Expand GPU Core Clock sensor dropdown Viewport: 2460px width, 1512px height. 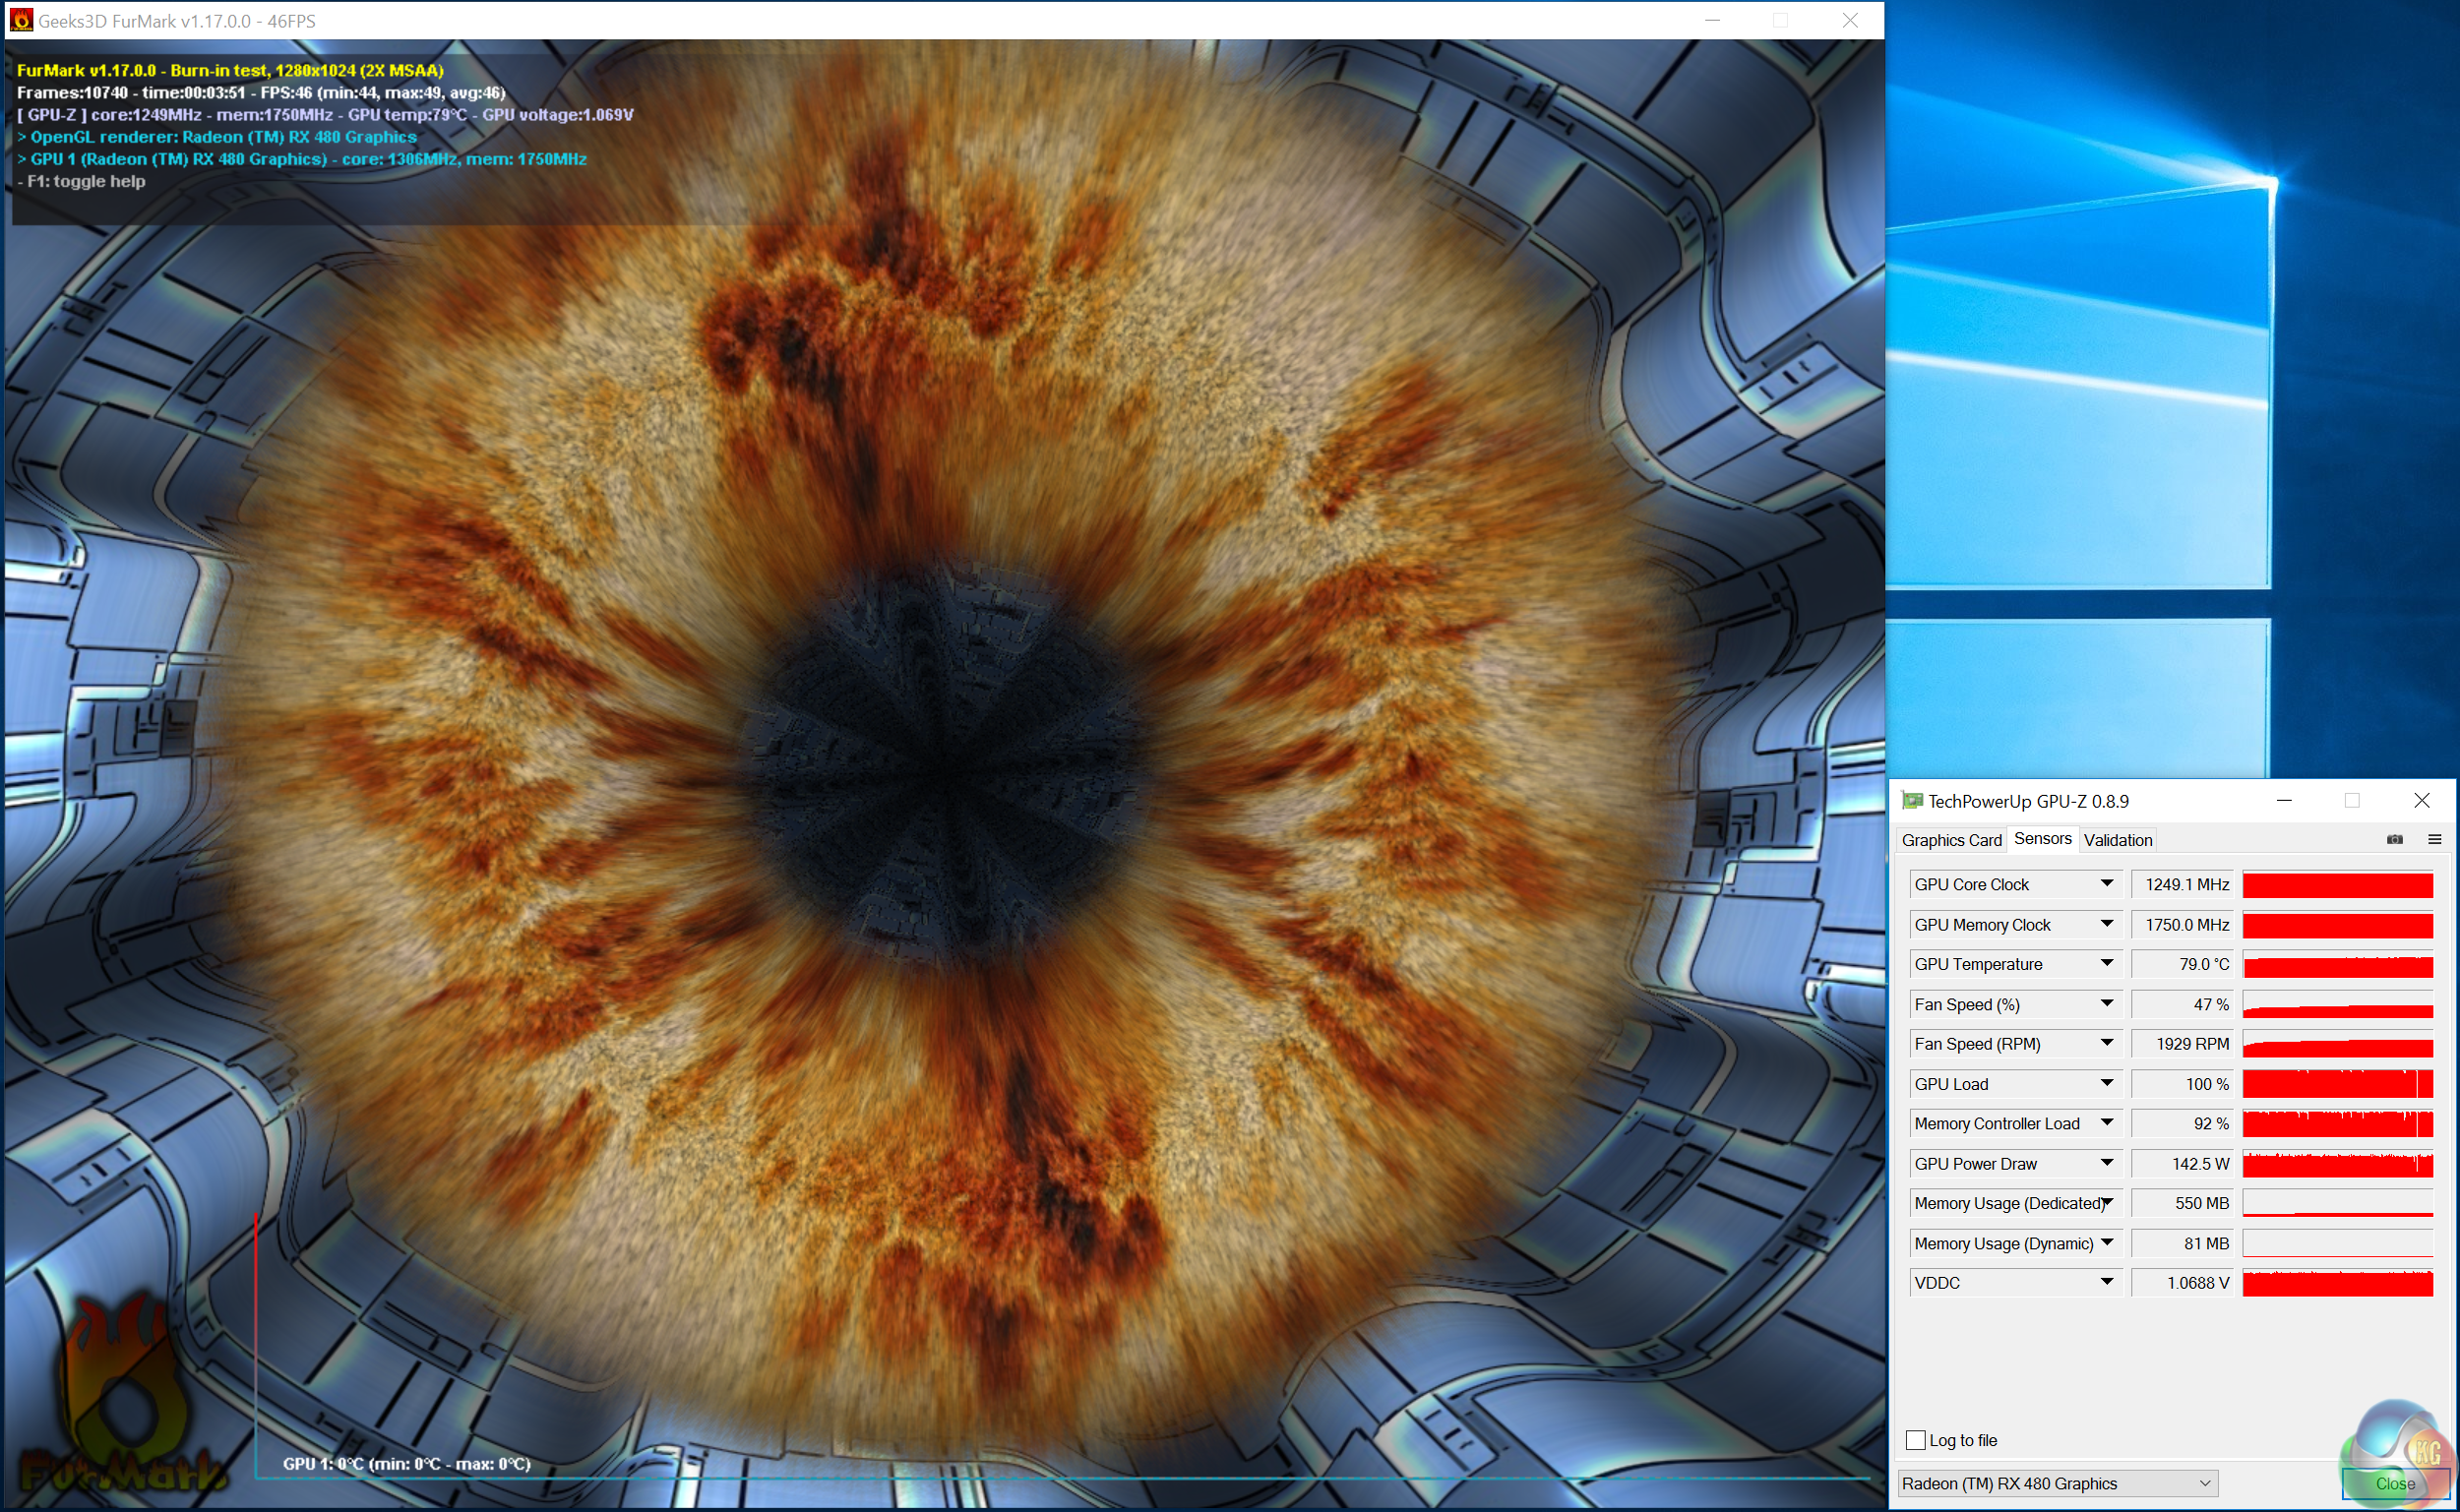tap(2106, 884)
